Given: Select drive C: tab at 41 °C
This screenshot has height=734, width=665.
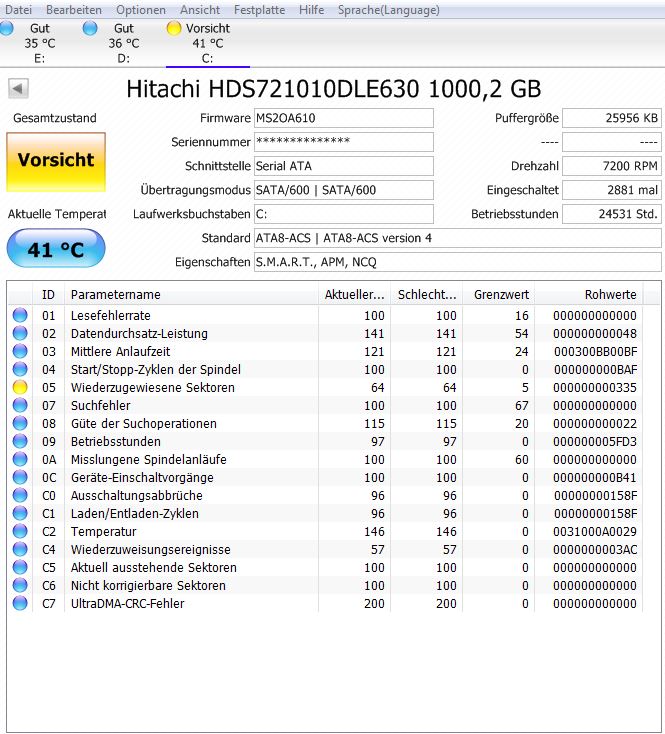Looking at the screenshot, I should click(x=208, y=43).
